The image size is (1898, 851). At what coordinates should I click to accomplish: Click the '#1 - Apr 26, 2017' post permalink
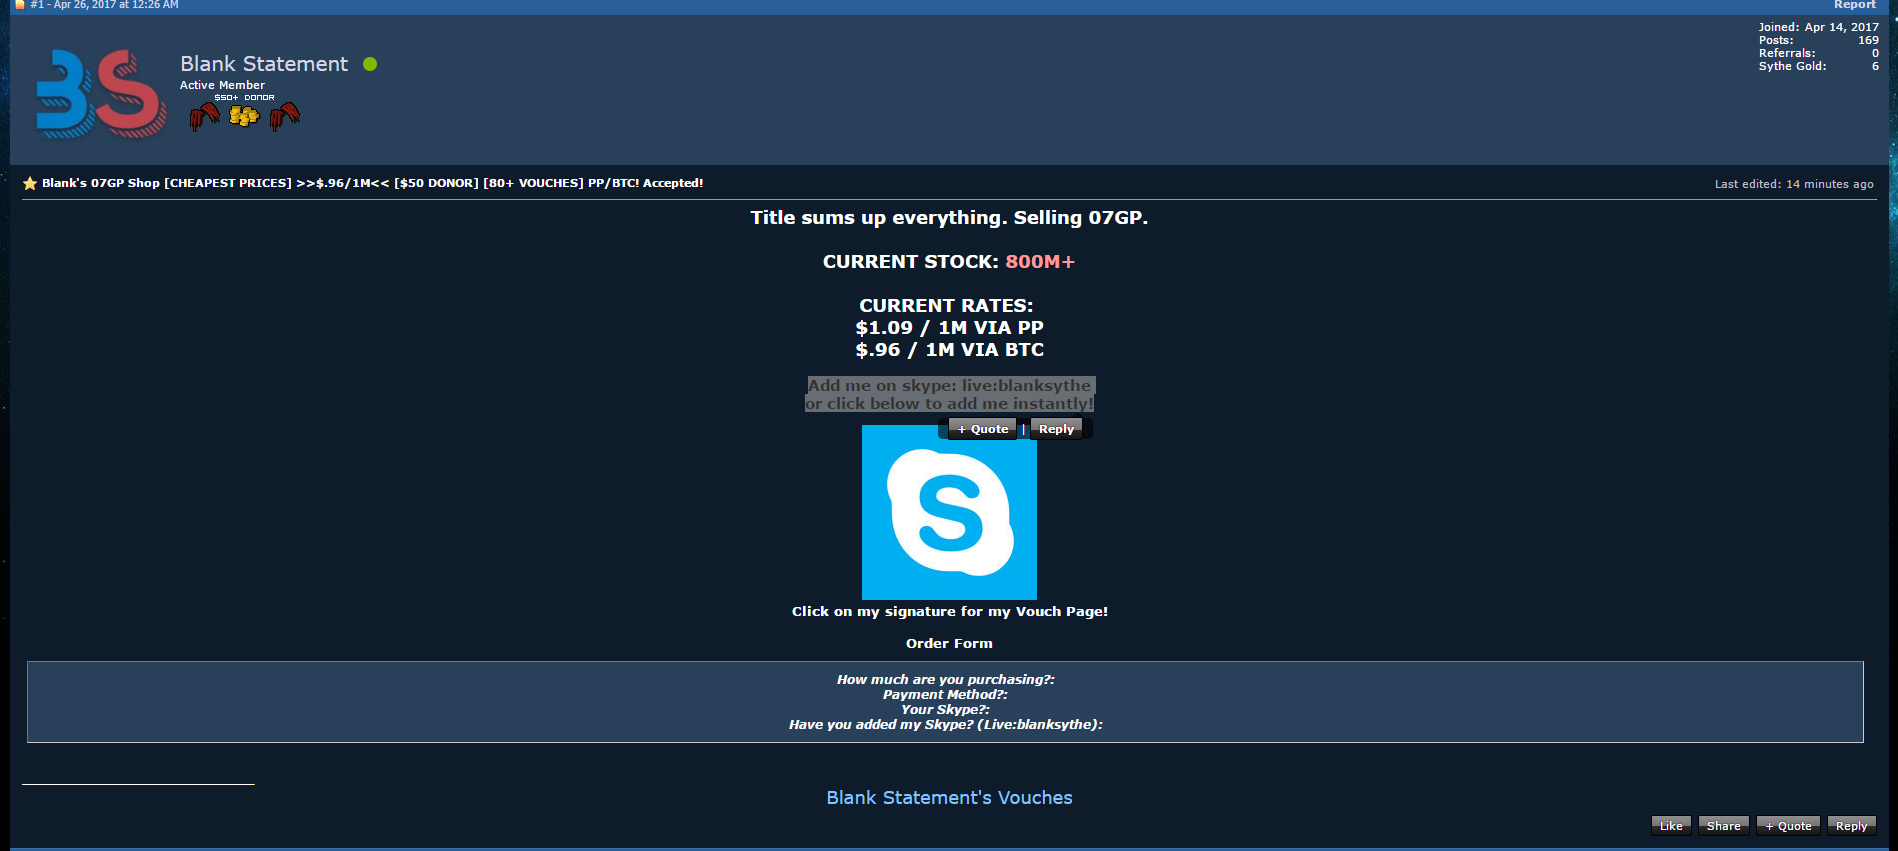pyautogui.click(x=104, y=5)
